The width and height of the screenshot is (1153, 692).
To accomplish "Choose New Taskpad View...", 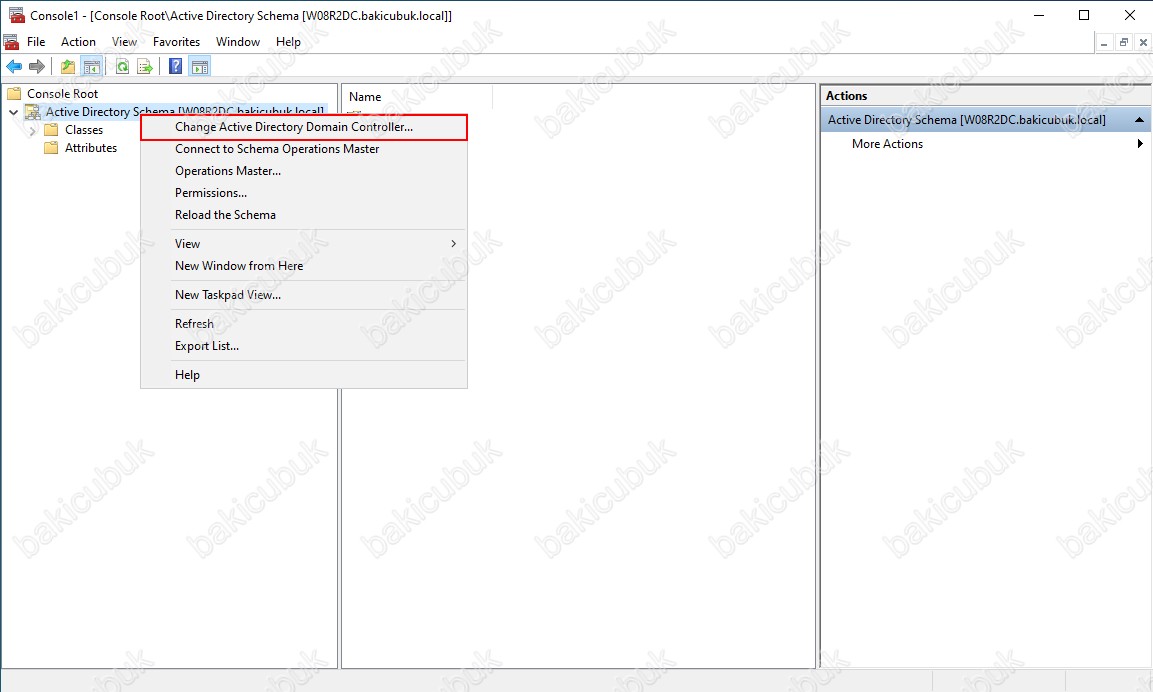I will (304, 295).
